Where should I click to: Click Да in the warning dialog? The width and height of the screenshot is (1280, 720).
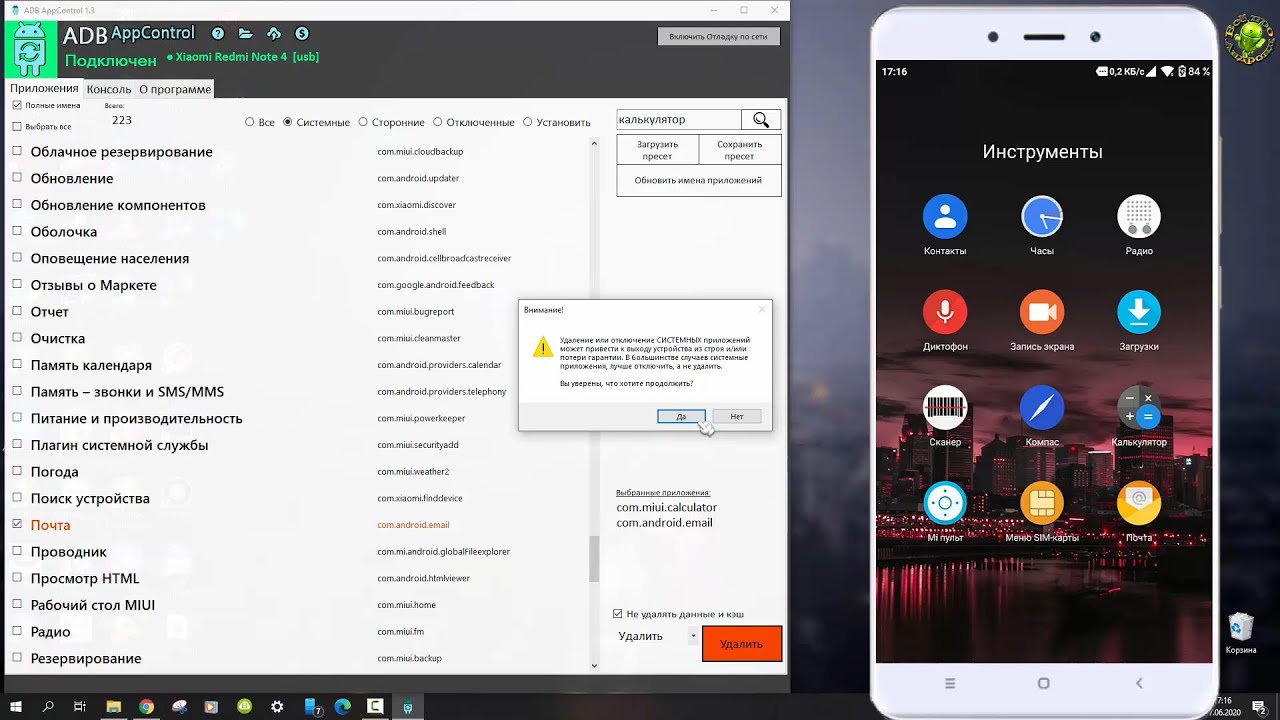[681, 416]
